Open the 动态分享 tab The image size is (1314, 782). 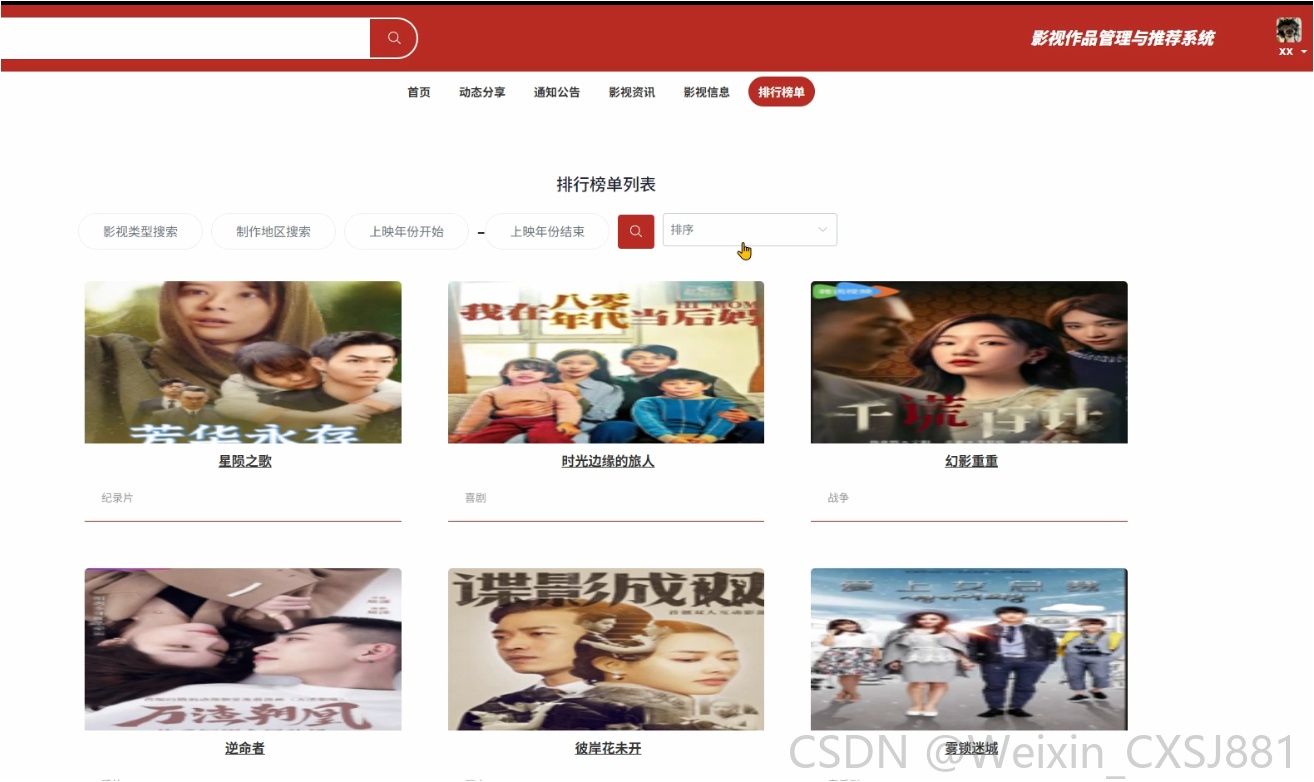coord(482,92)
